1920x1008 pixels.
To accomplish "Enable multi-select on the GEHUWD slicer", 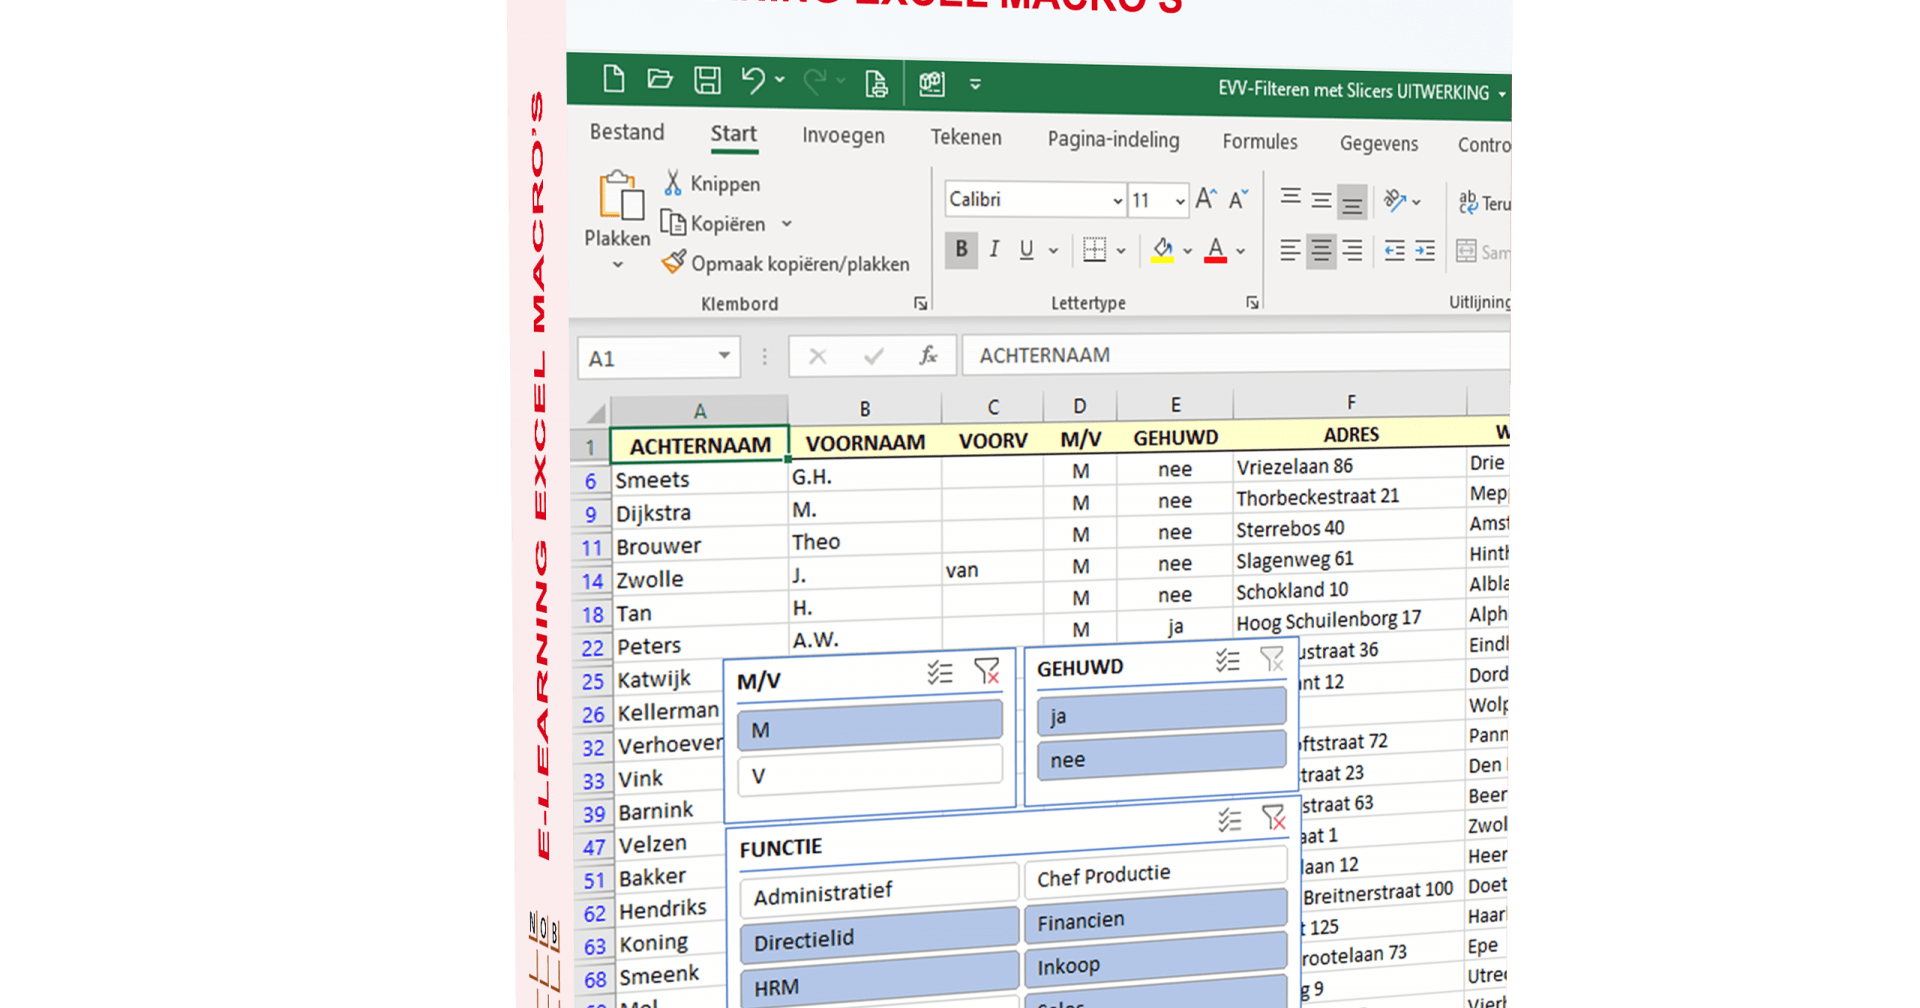I will [x=1228, y=660].
